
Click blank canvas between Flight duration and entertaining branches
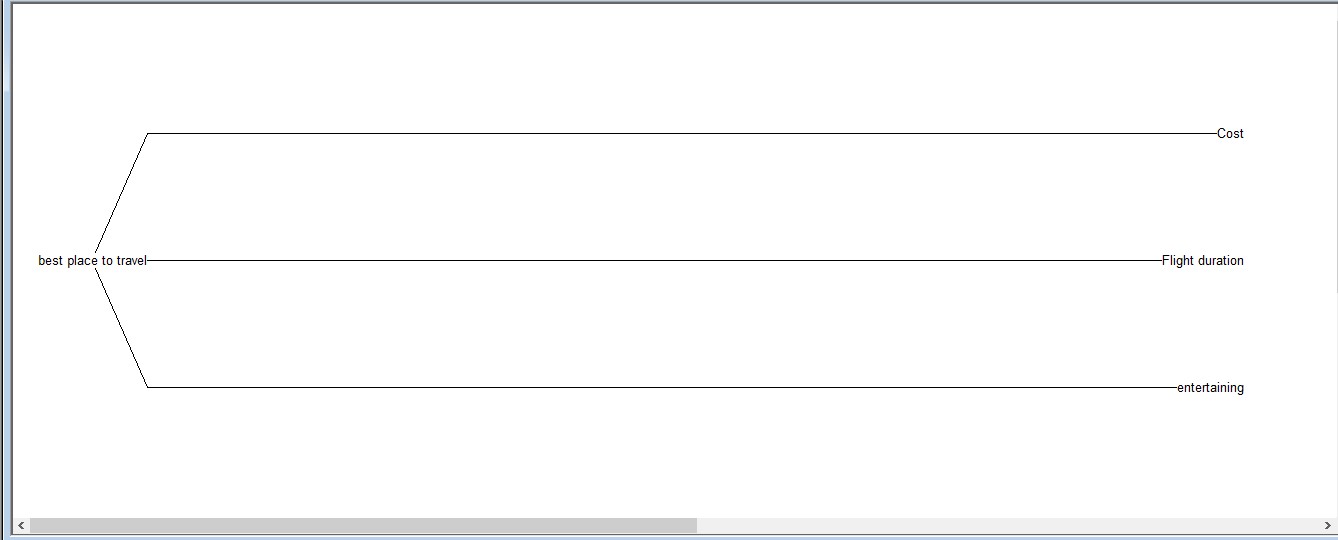pos(680,324)
